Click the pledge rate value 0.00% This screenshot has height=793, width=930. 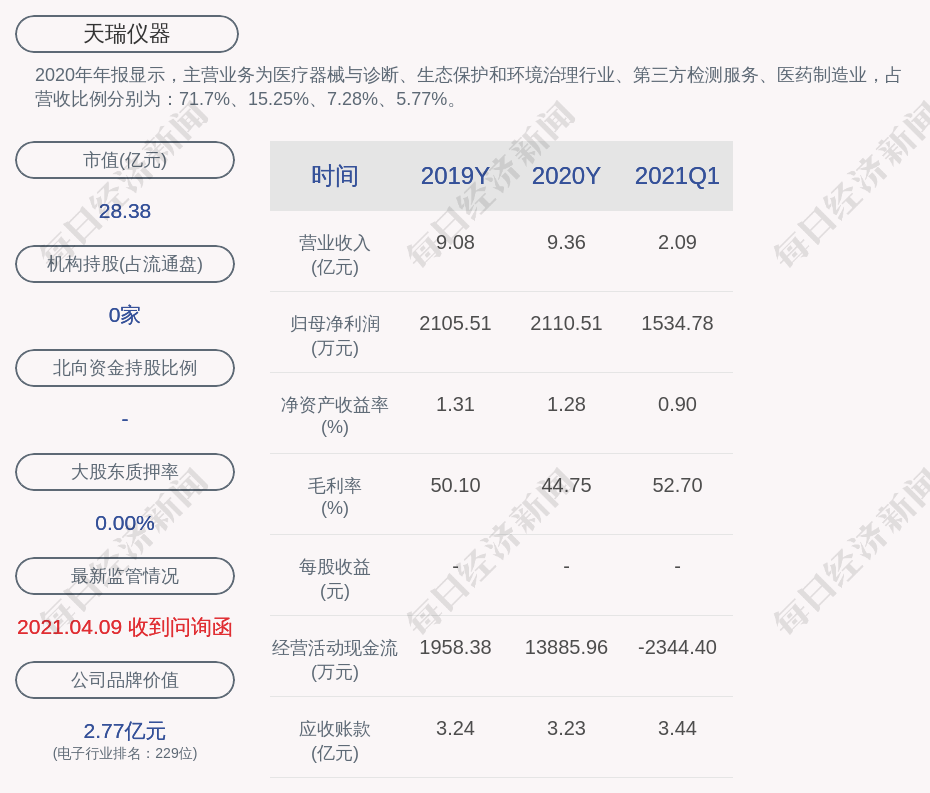[x=125, y=523]
